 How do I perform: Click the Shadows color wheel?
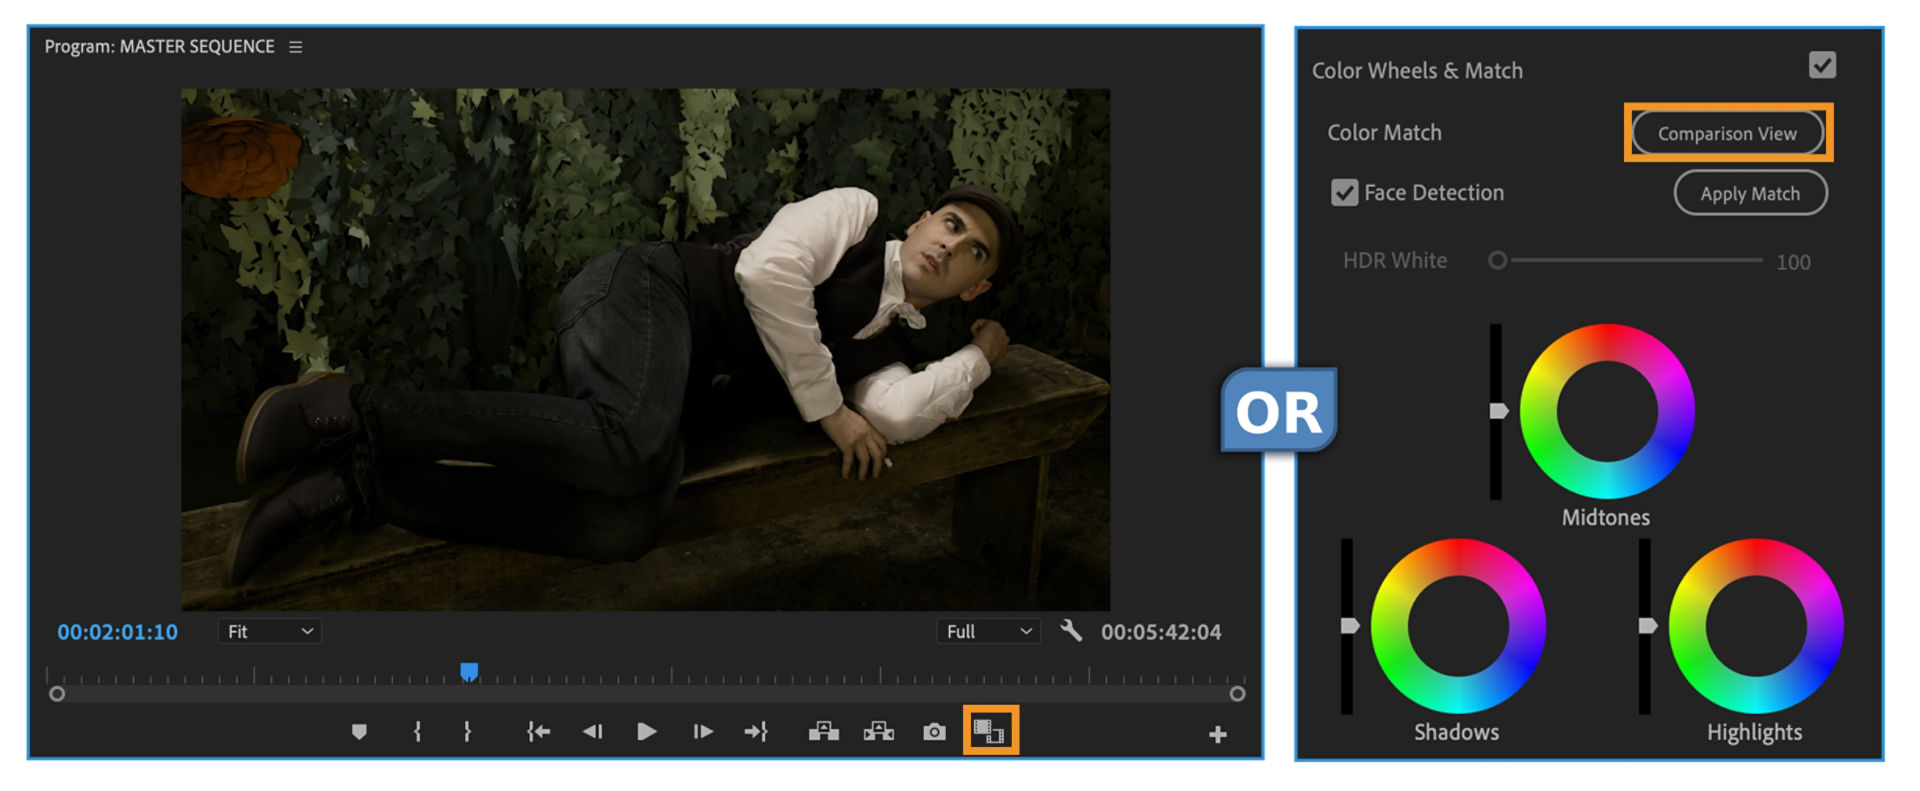point(1458,626)
